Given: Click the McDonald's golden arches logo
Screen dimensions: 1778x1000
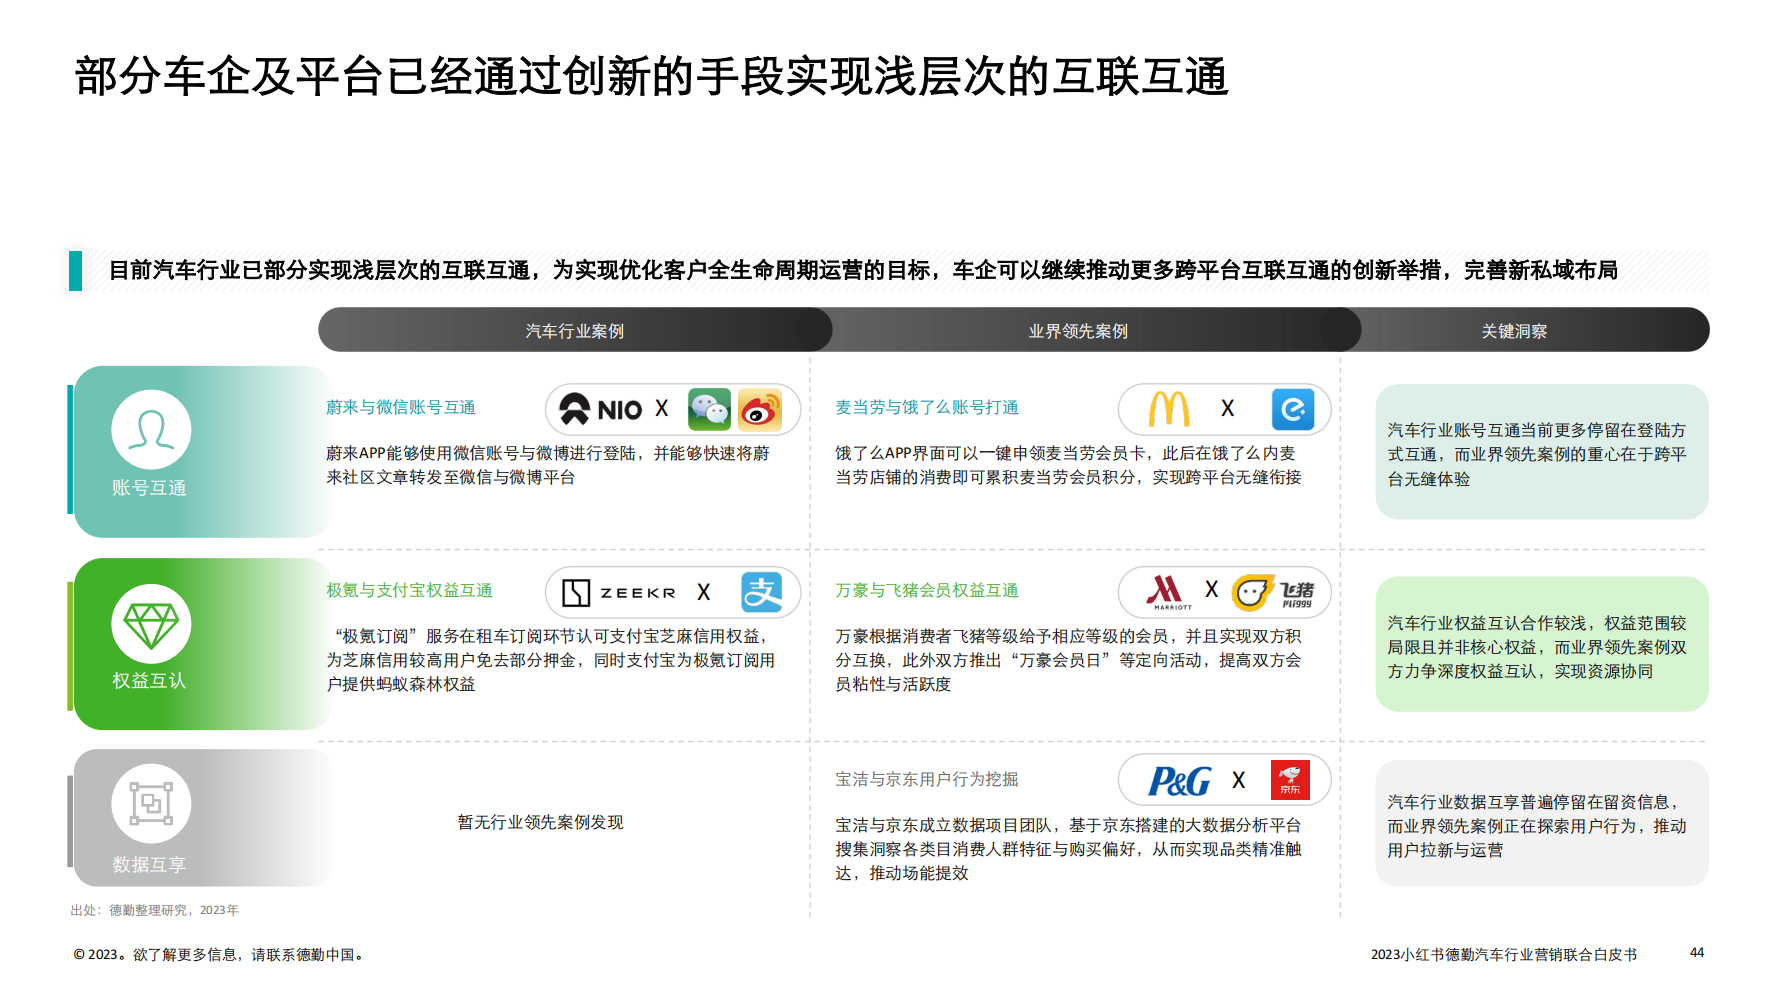Looking at the screenshot, I should click(x=1169, y=409).
